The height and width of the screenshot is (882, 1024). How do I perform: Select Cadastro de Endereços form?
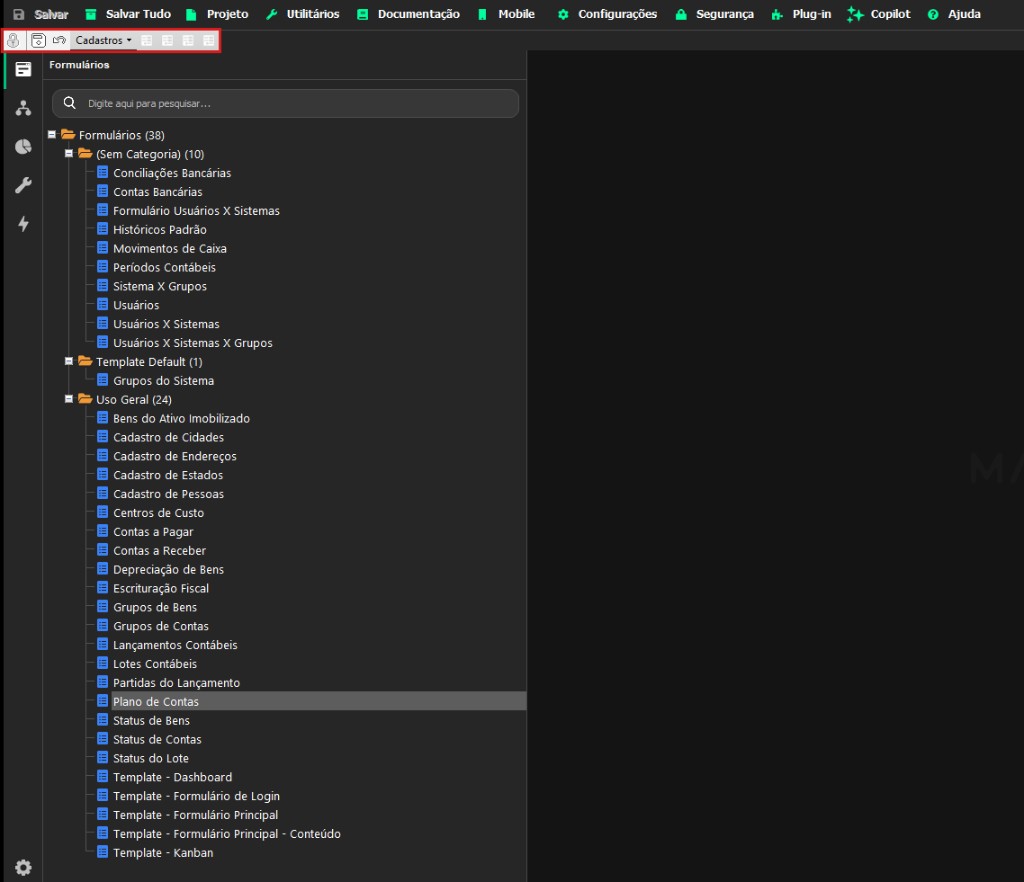pyautogui.click(x=174, y=456)
